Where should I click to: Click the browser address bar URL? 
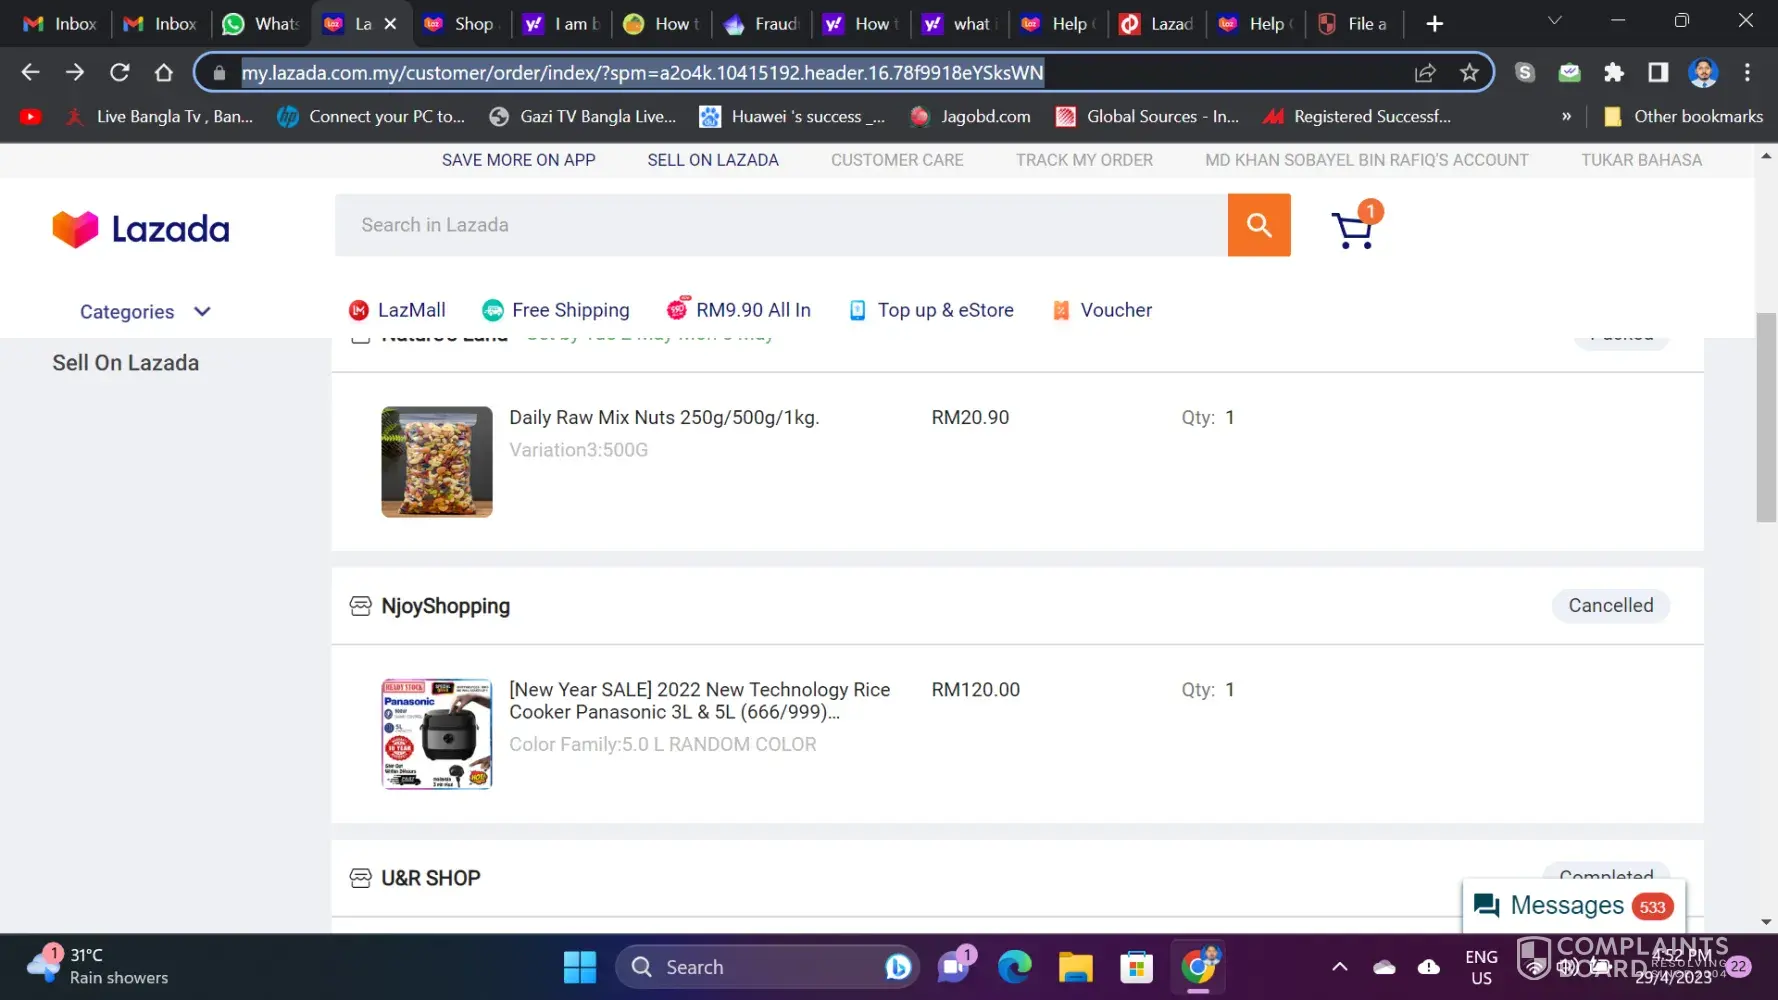tap(642, 72)
